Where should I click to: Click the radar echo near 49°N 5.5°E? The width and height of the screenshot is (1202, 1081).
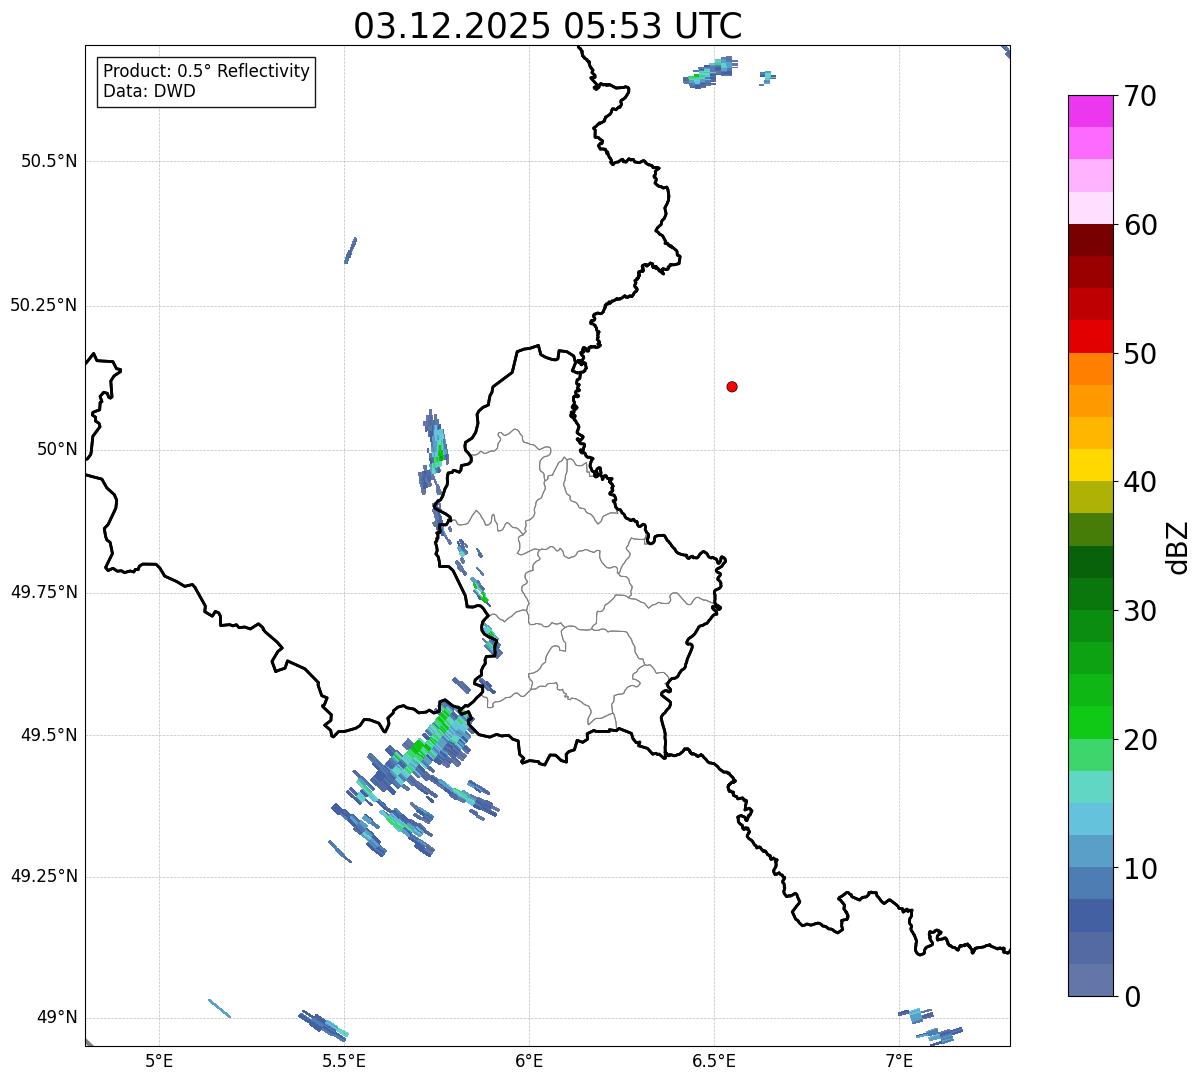323,1025
